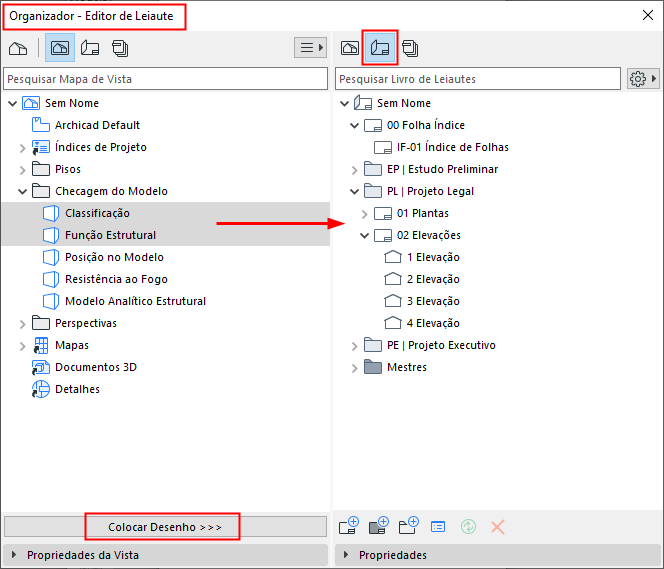Select 1 Elevação drawing
Image resolution: width=664 pixels, height=569 pixels.
(x=433, y=257)
